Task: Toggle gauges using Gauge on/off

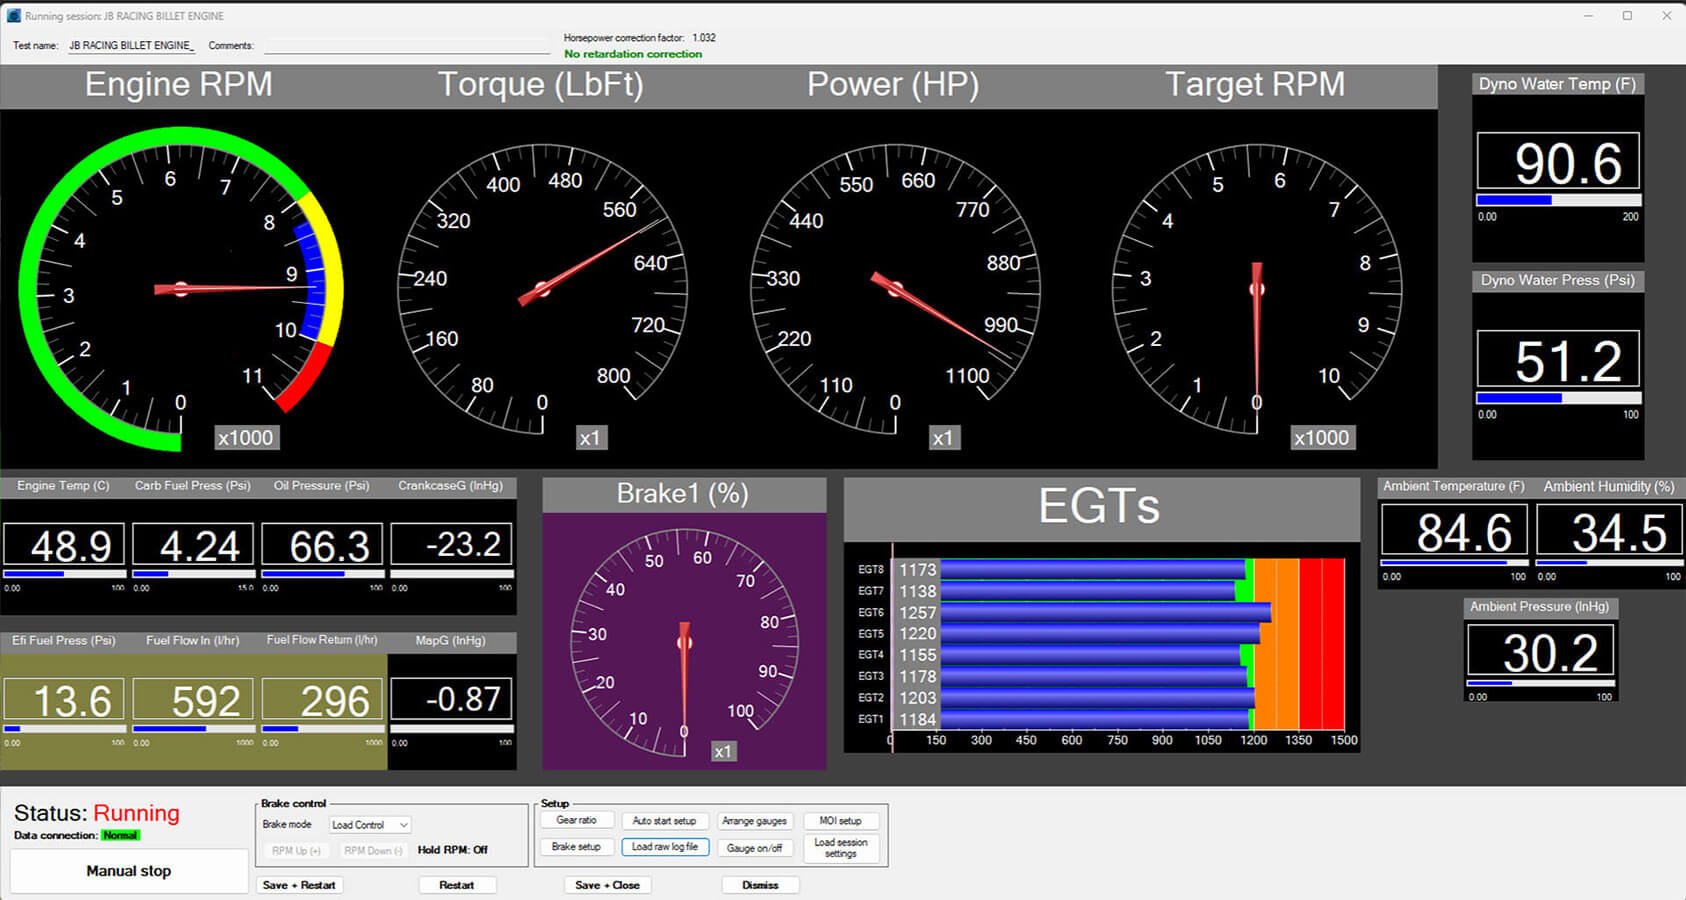Action: [755, 847]
